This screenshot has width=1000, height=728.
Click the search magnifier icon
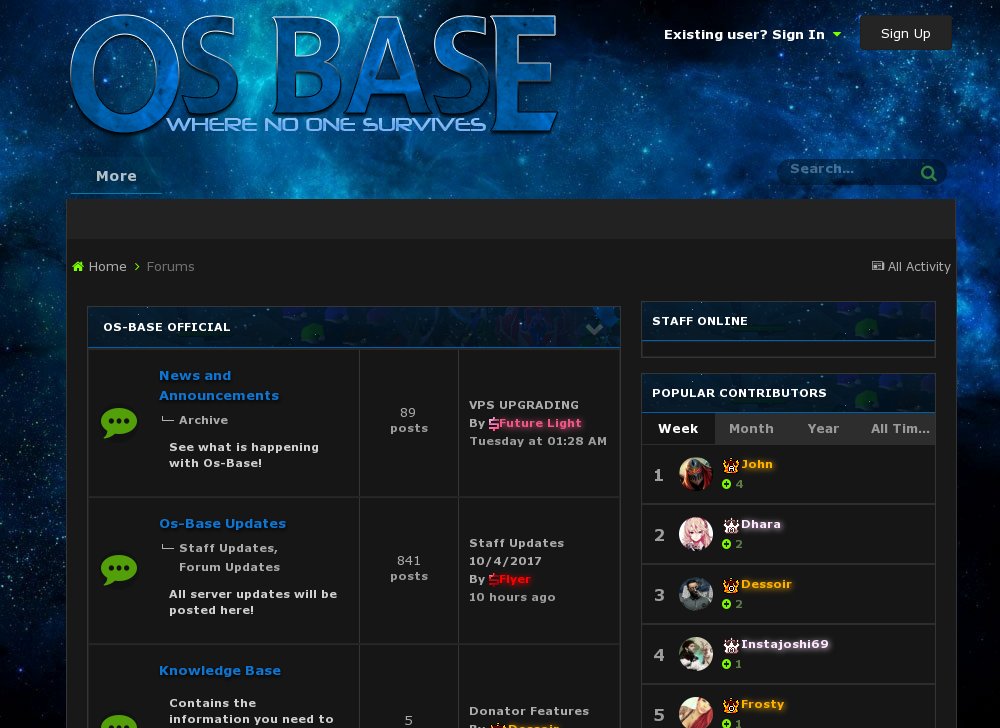pyautogui.click(x=928, y=172)
